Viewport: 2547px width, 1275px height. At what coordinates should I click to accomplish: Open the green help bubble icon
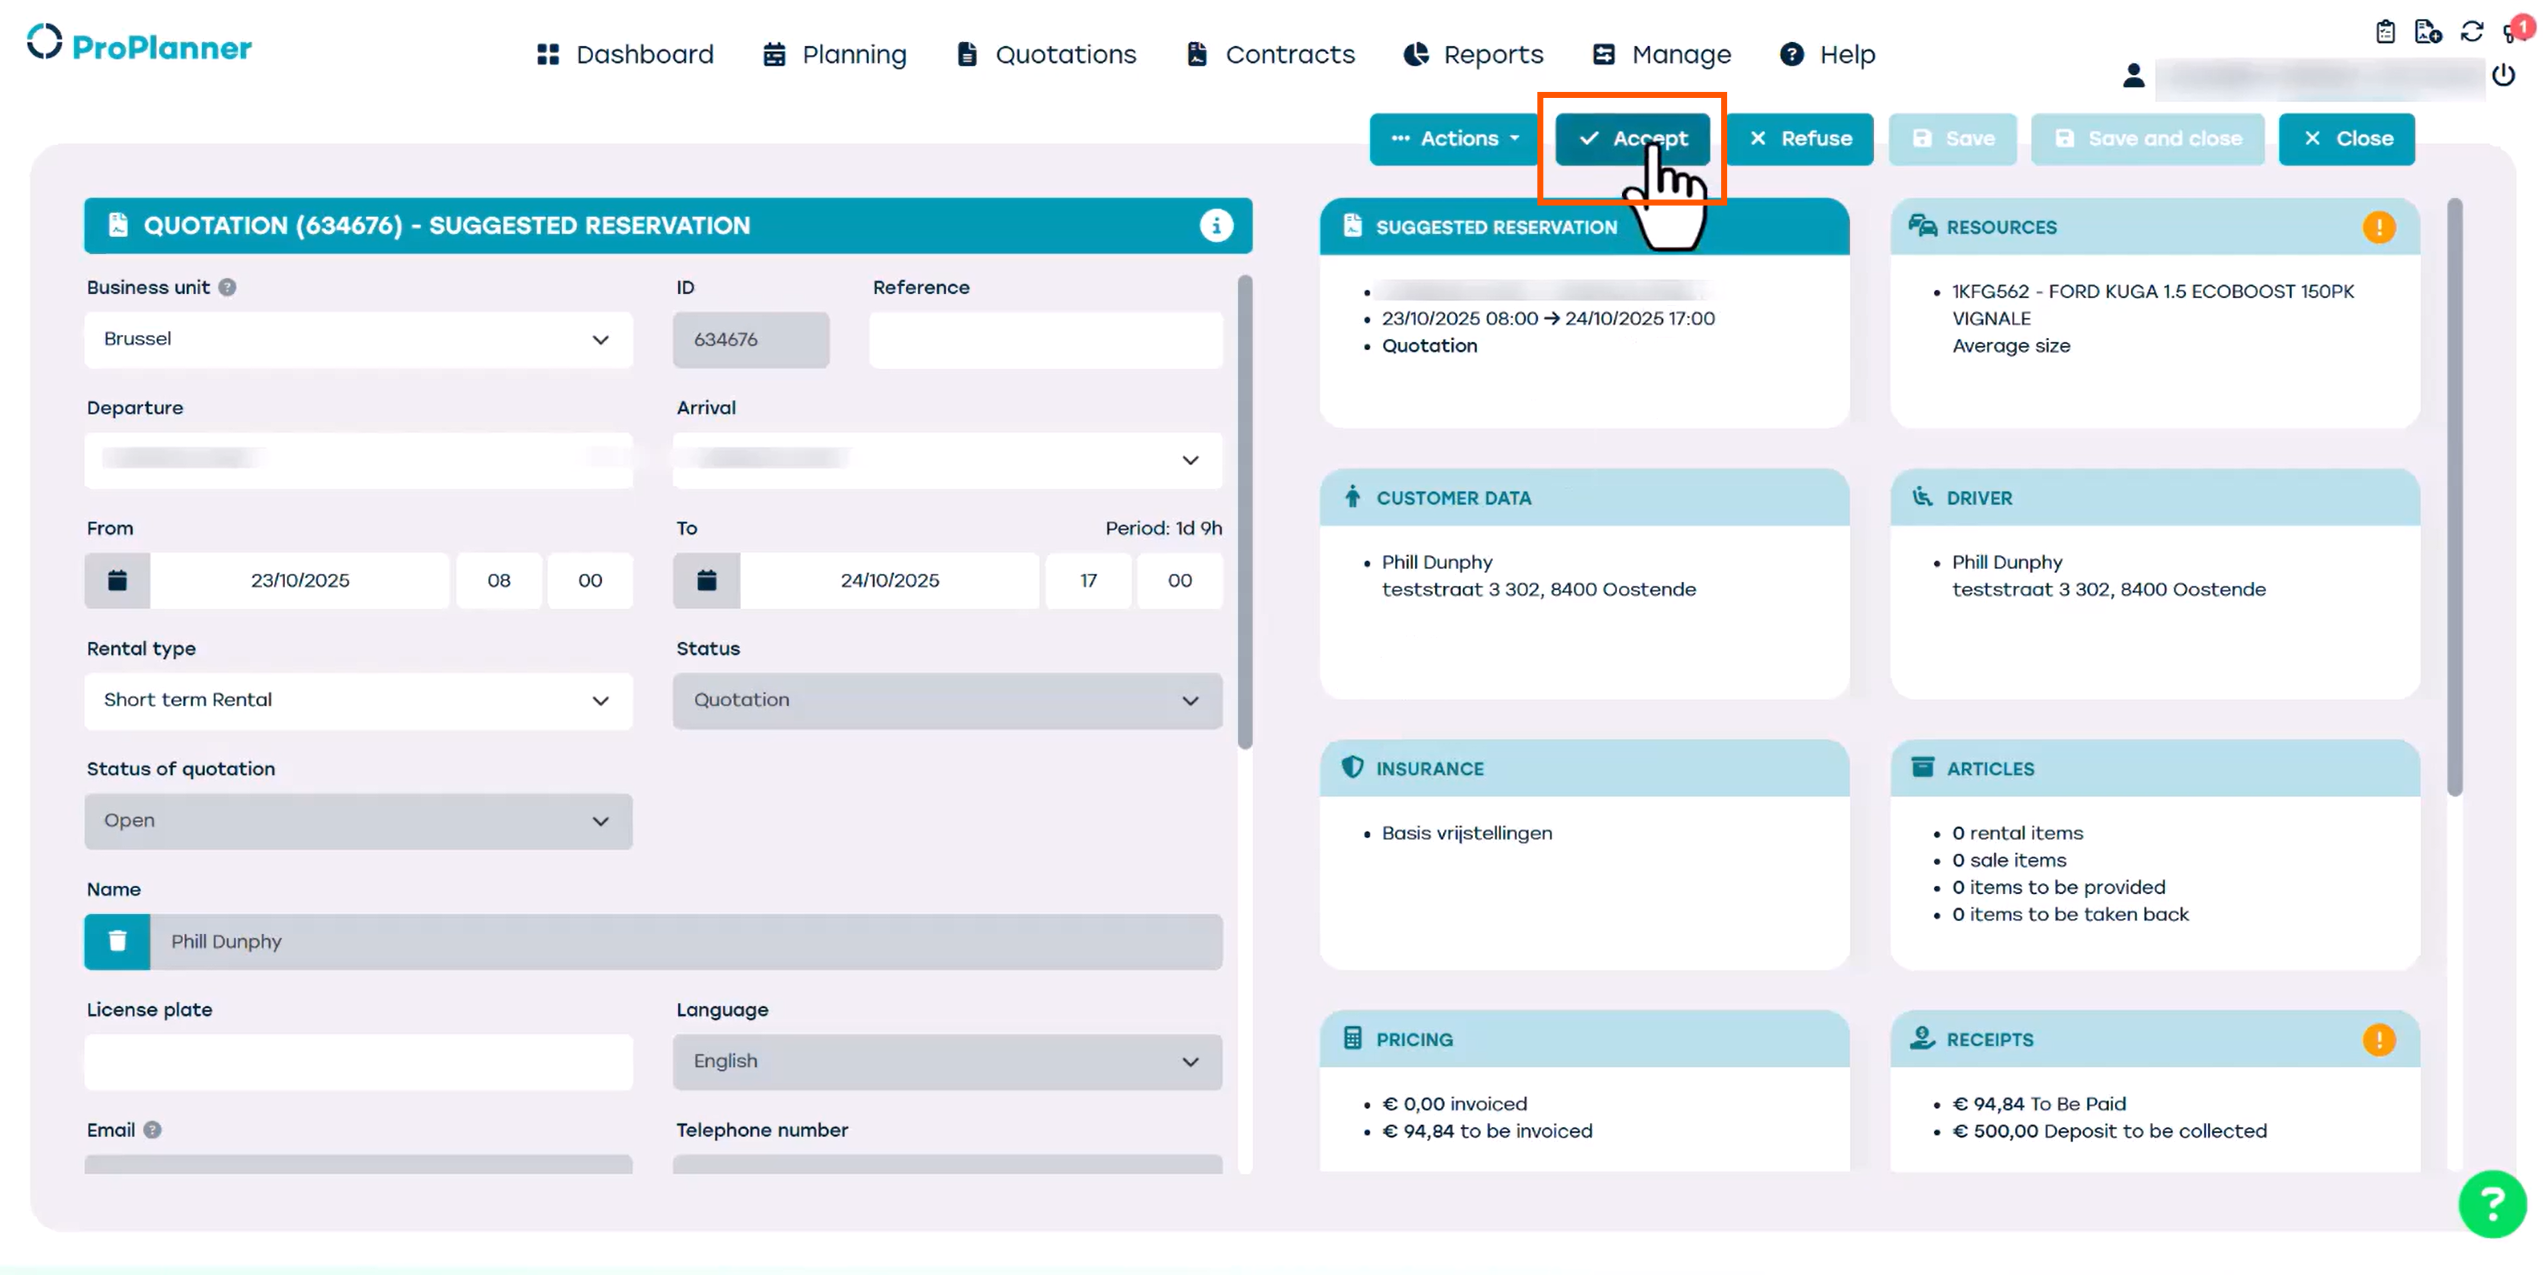pos(2491,1203)
